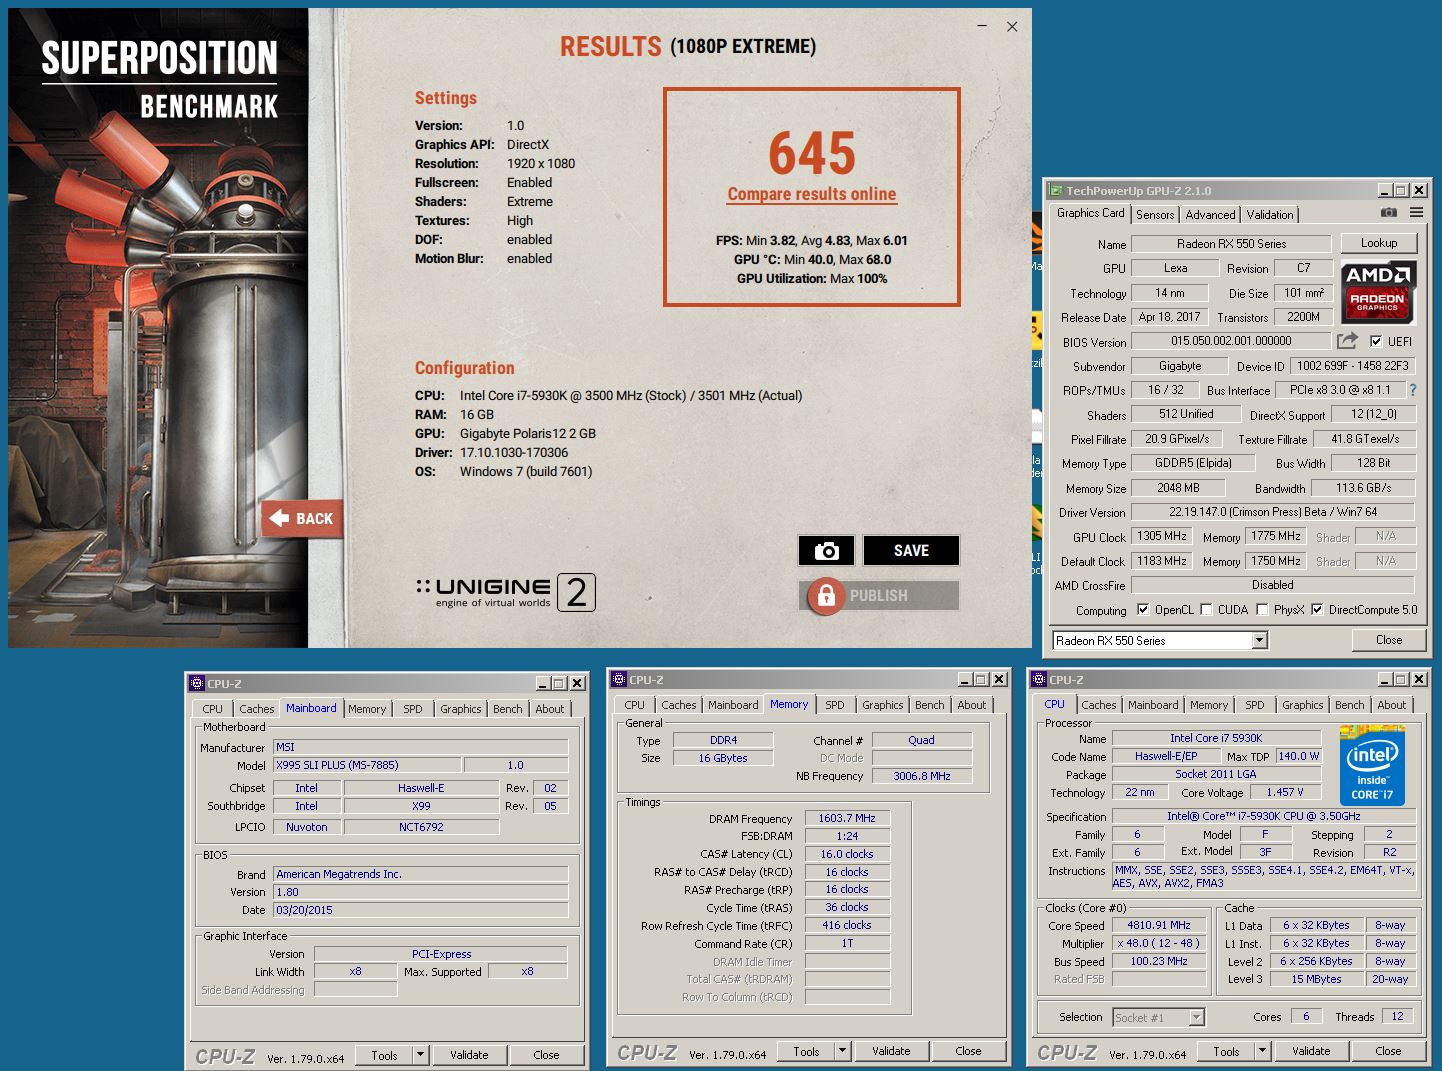The width and height of the screenshot is (1442, 1071).
Task: Switch to Advanced tab in GPU-Z
Action: click(x=1210, y=214)
